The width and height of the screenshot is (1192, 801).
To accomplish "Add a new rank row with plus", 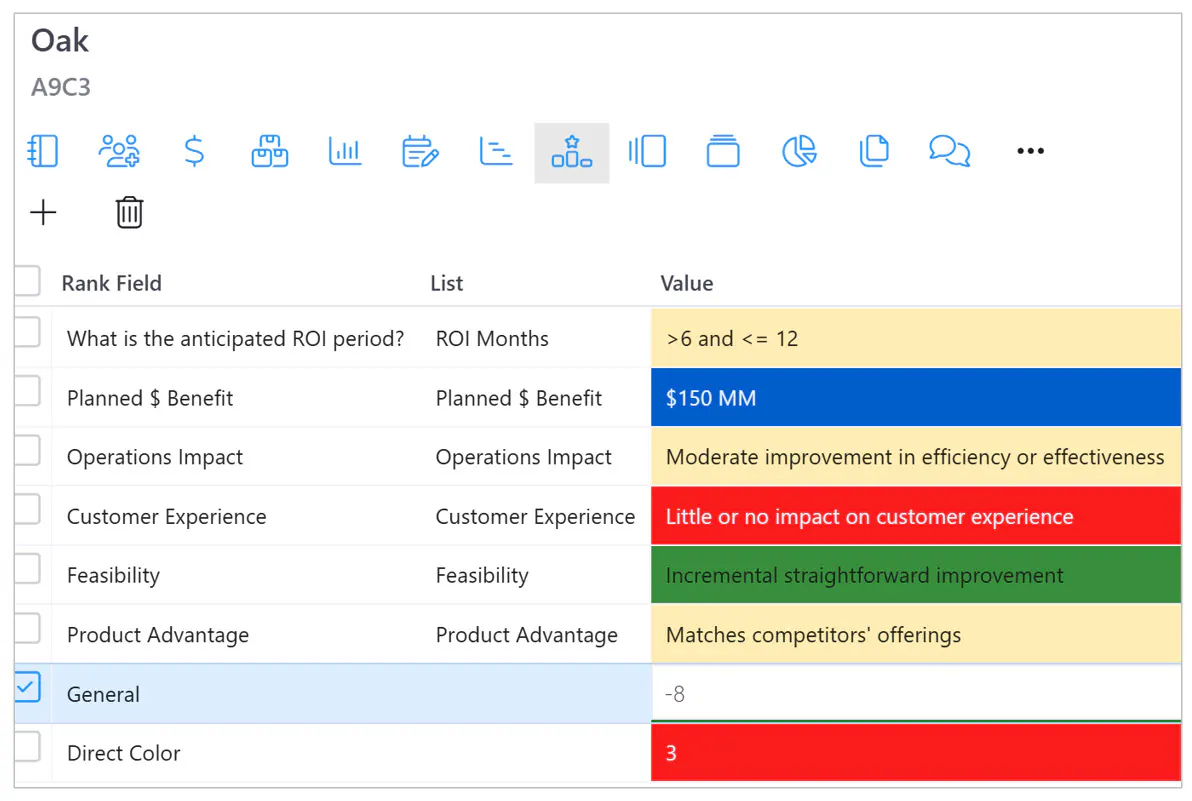I will (43, 212).
